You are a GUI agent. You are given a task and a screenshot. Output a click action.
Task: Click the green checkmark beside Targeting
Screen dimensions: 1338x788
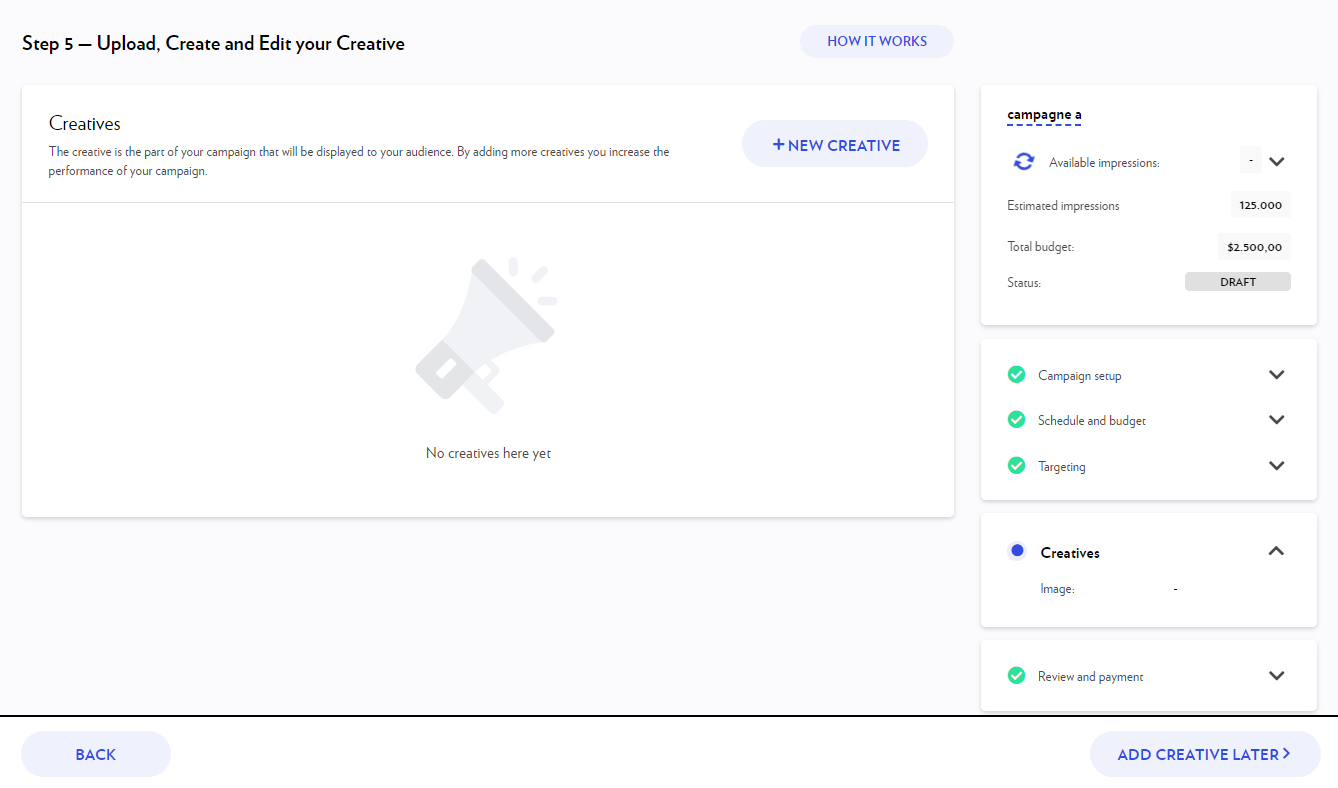[1016, 465]
